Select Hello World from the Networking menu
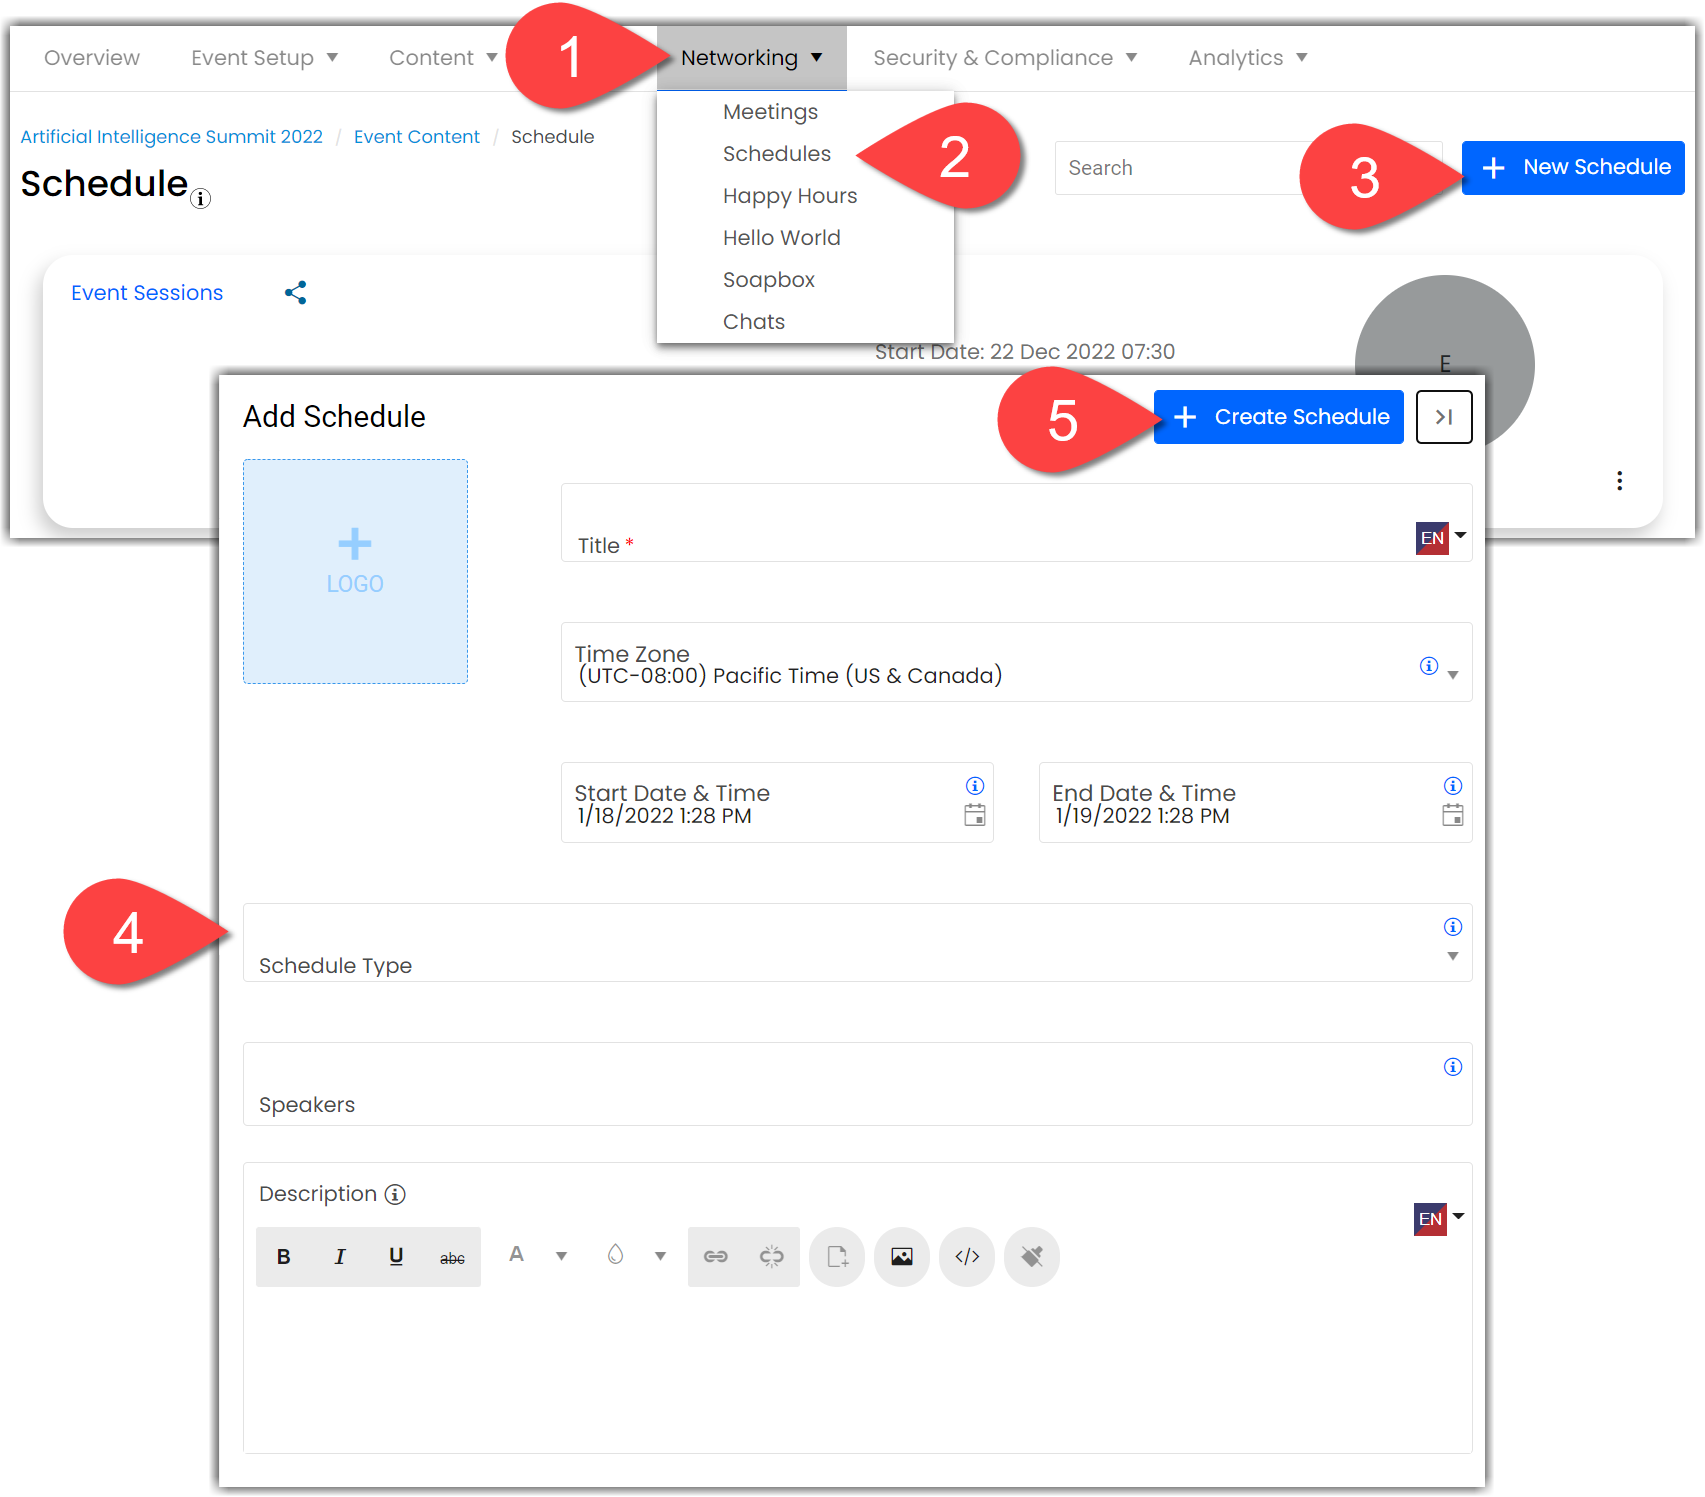 coord(782,238)
